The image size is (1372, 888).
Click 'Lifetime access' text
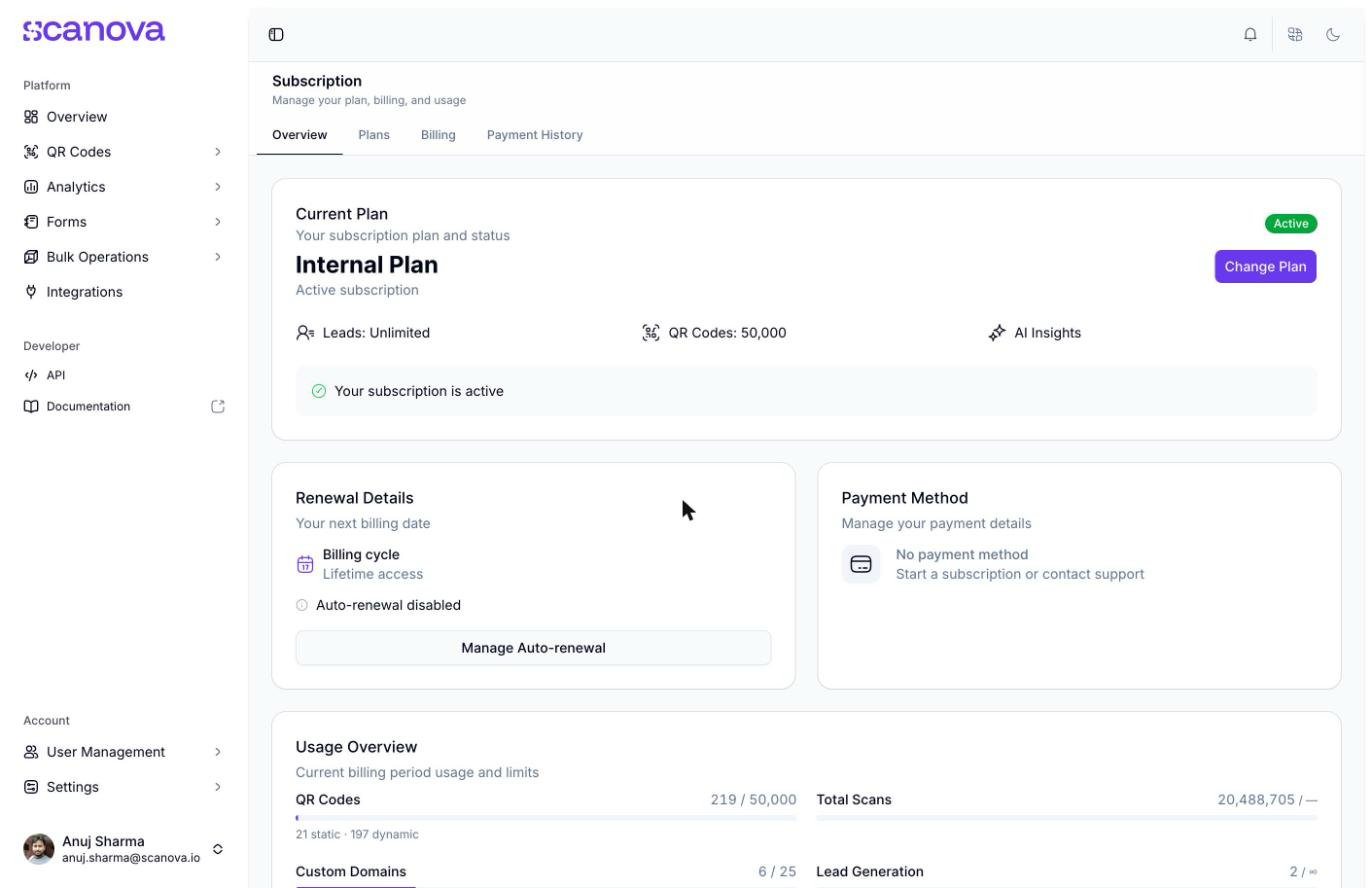pos(373,575)
